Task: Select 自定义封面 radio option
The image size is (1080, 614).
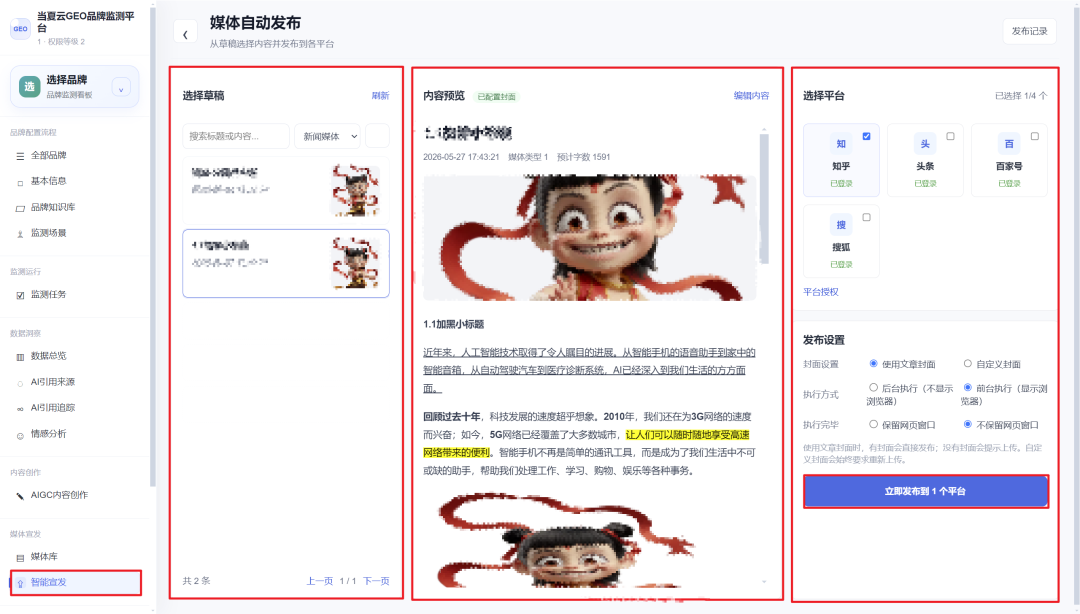Action: (968, 363)
